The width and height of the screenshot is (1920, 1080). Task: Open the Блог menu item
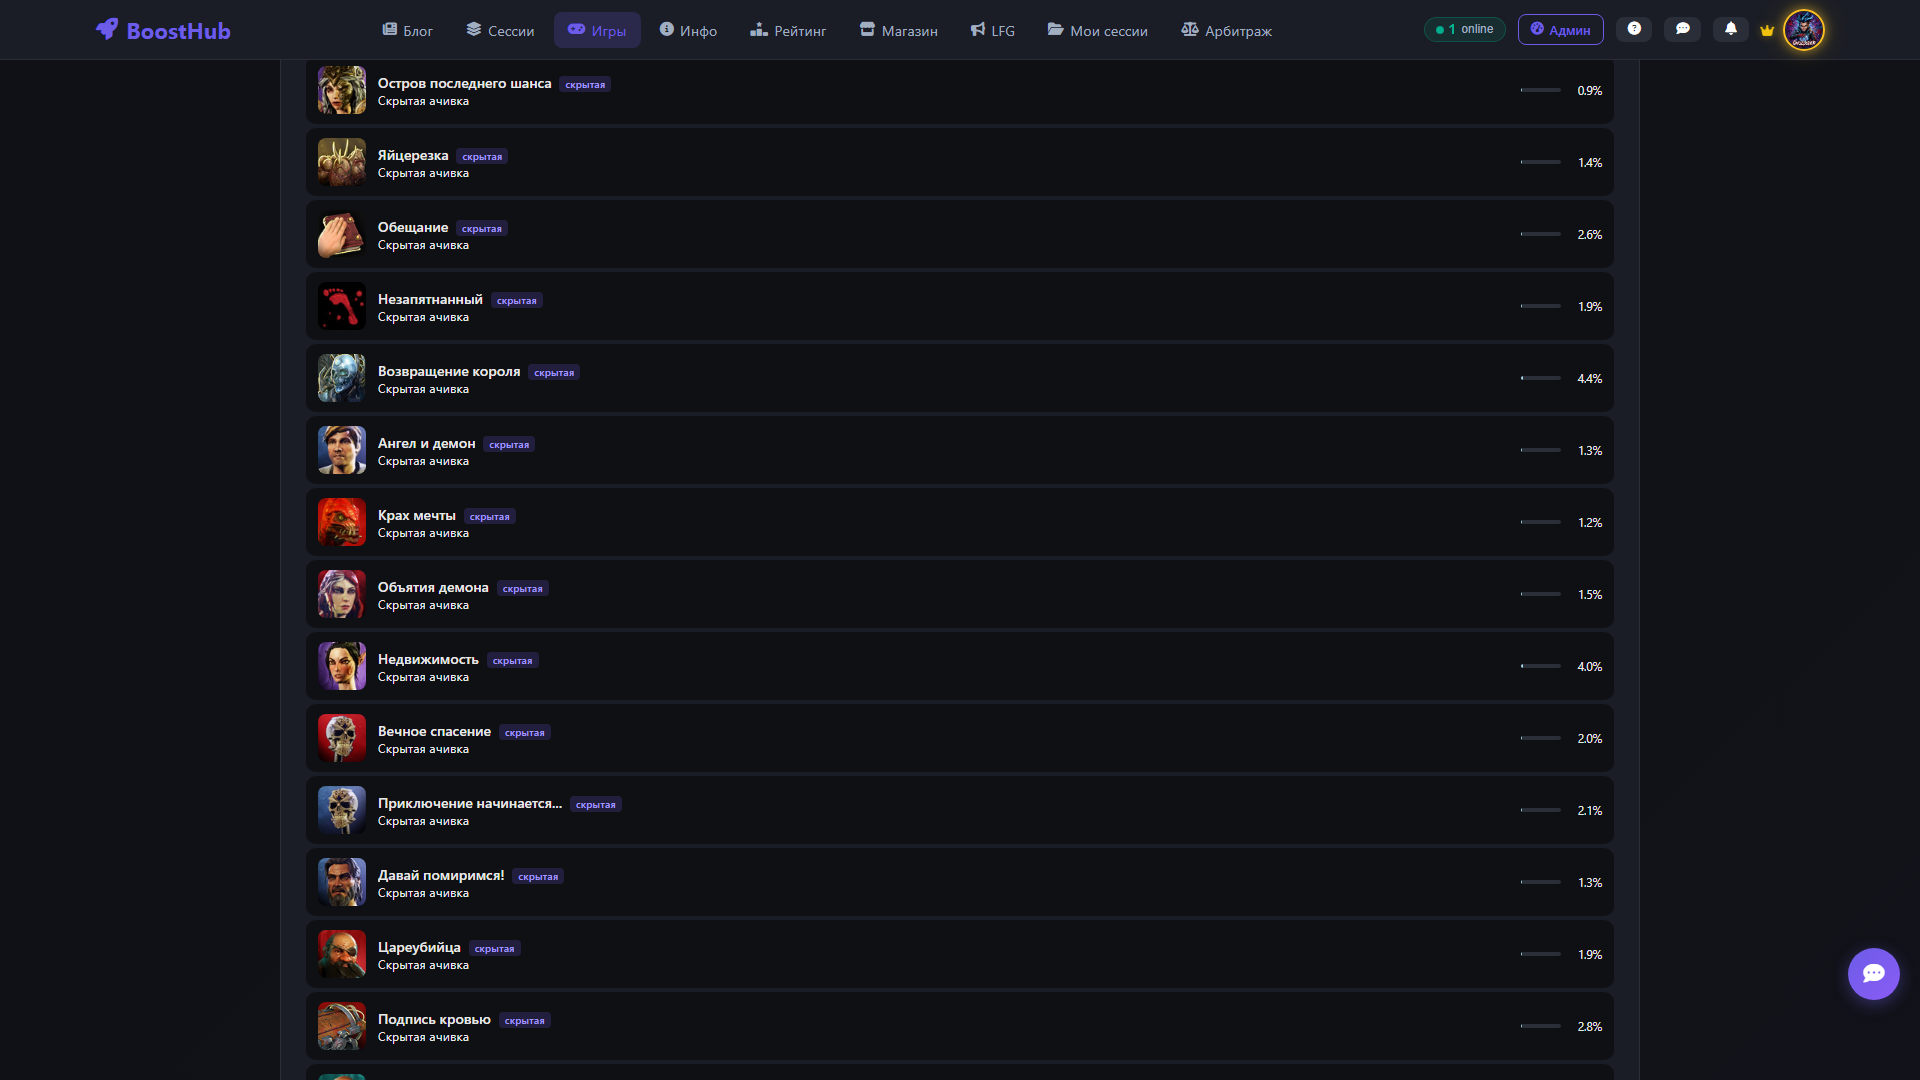407,30
